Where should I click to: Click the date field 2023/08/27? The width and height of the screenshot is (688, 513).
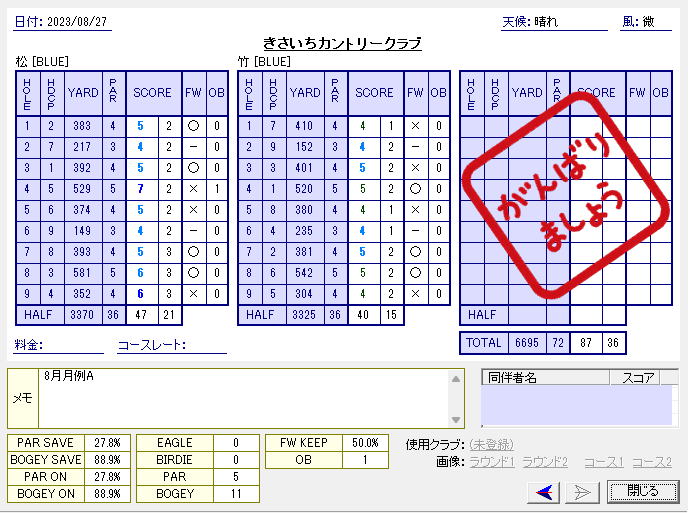click(x=77, y=22)
